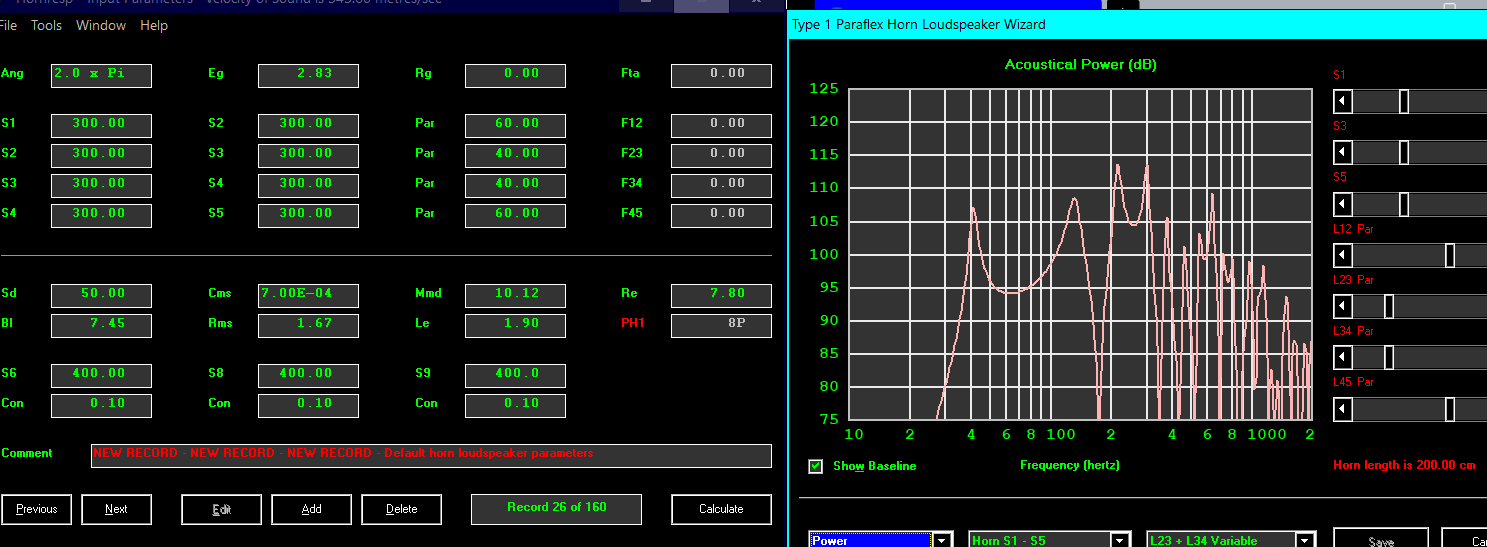
Task: Click the Record 26 of 160 box
Action: tap(556, 508)
